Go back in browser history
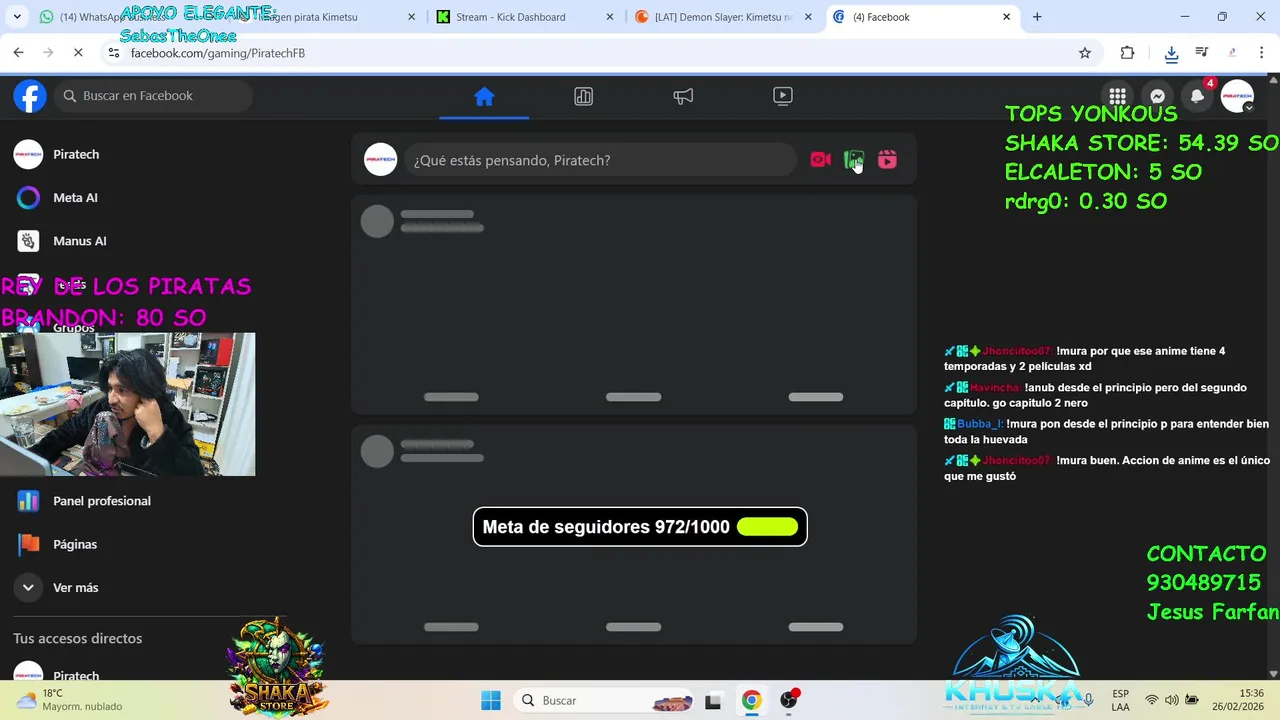Viewport: 1280px width, 720px height. click(18, 53)
